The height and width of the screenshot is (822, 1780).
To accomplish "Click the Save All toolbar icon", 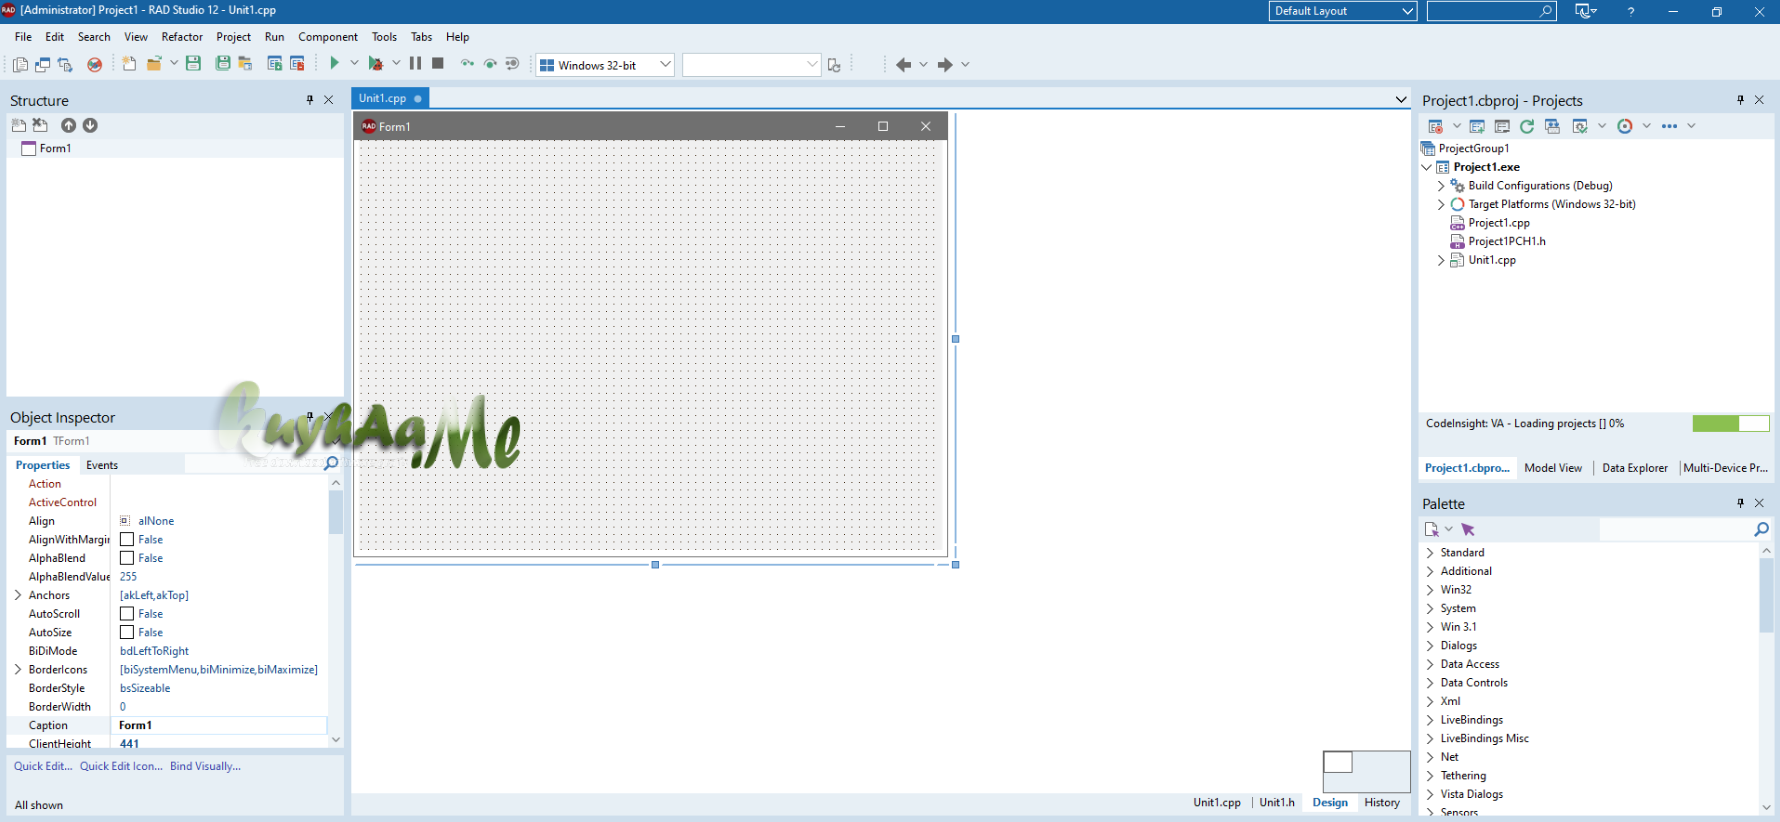I will (x=223, y=64).
